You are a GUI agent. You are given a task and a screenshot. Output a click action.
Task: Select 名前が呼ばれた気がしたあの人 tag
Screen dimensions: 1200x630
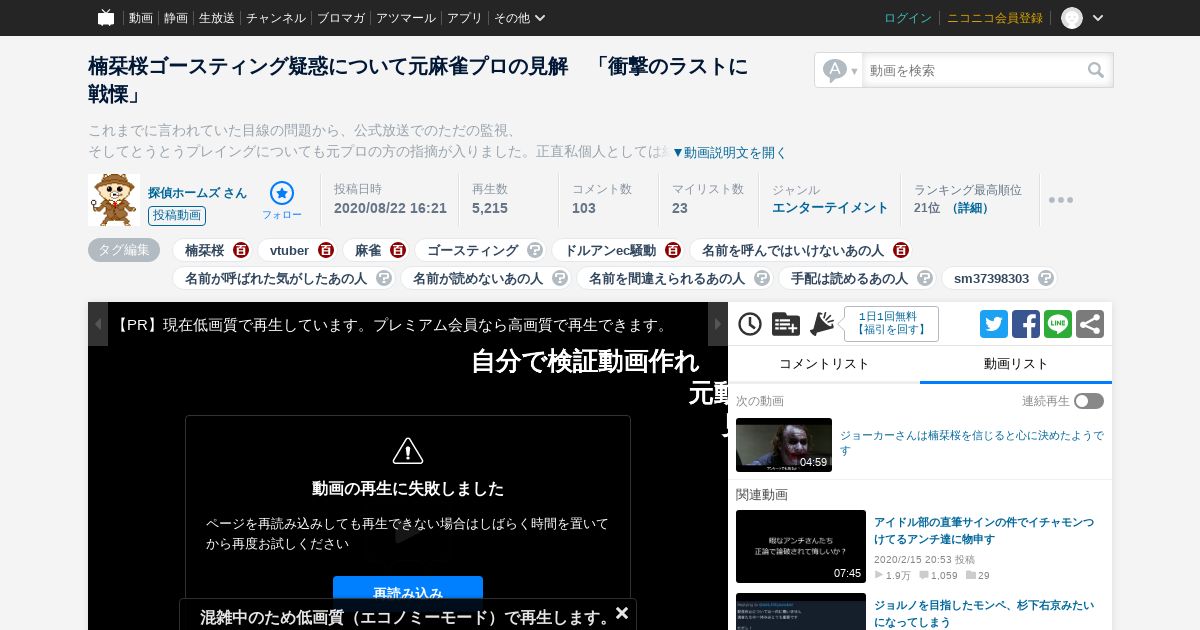pos(276,279)
